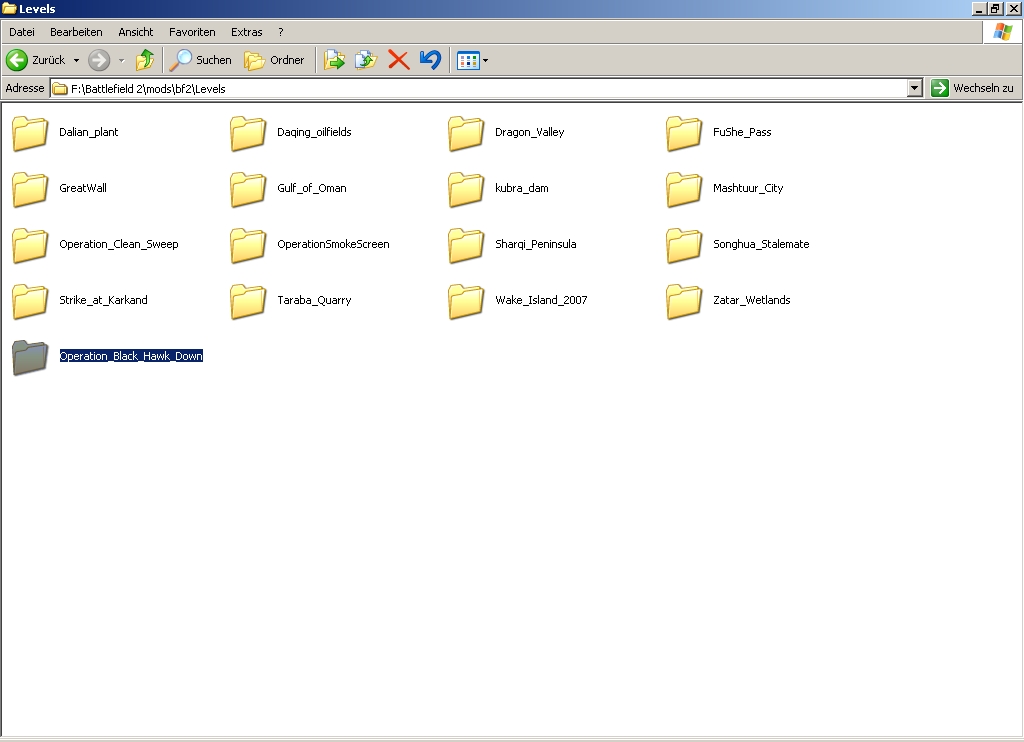This screenshot has height=742, width=1024.
Task: Open the views mode dropdown
Action: pos(486,60)
